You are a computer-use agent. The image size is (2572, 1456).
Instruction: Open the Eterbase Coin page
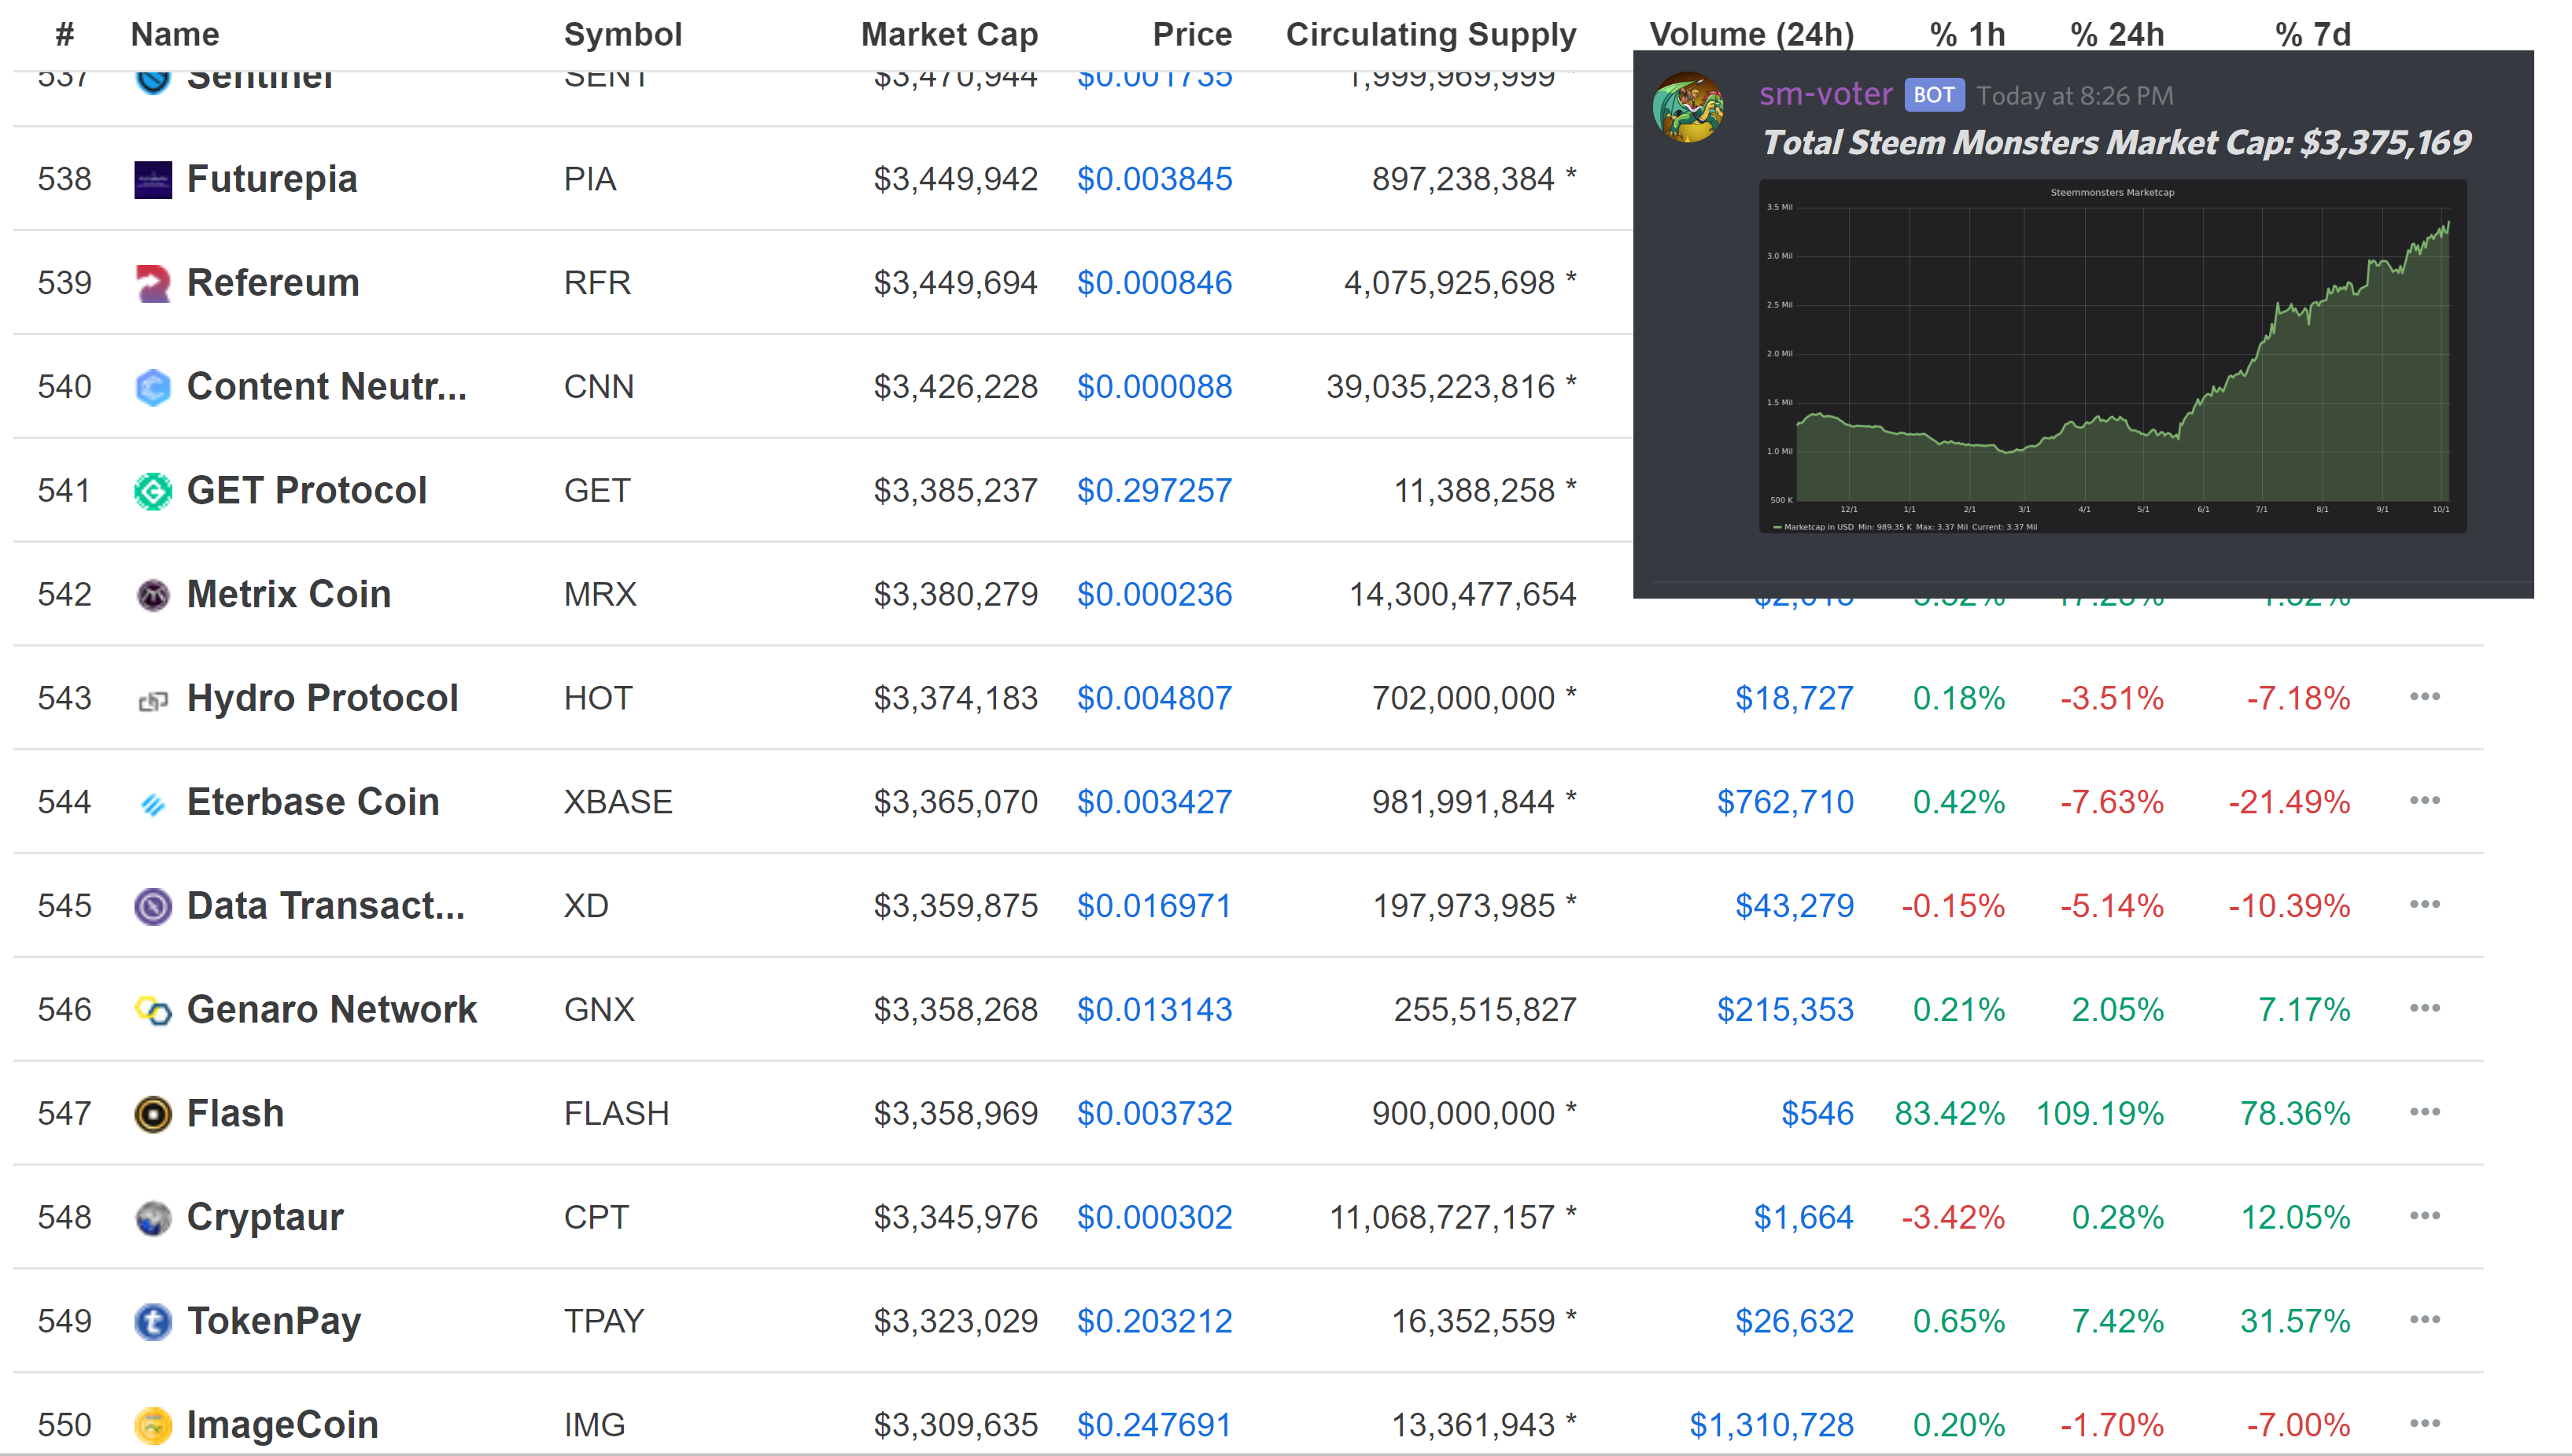(x=313, y=803)
